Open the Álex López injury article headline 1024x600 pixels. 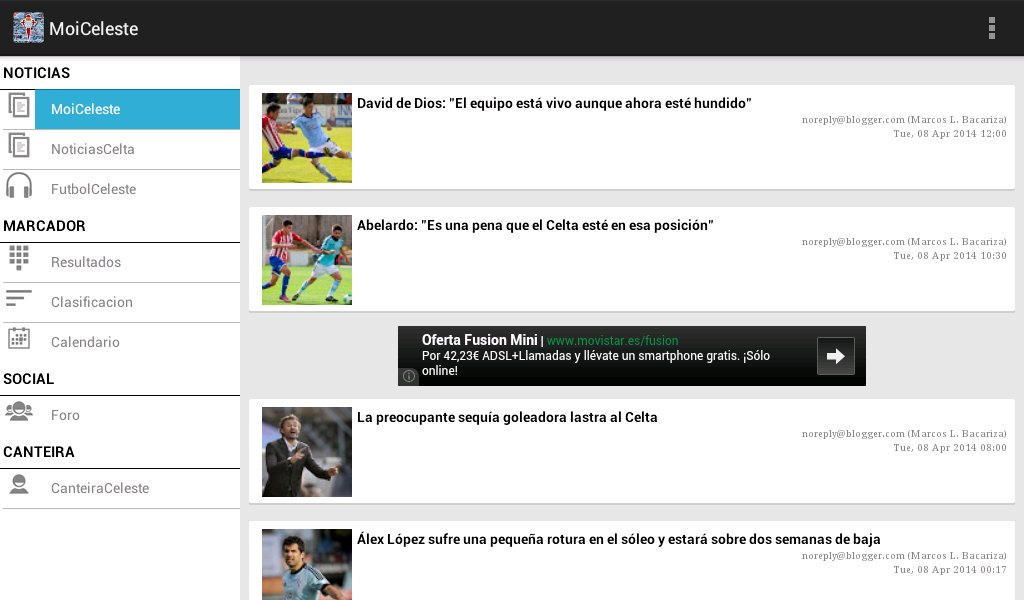coord(618,539)
